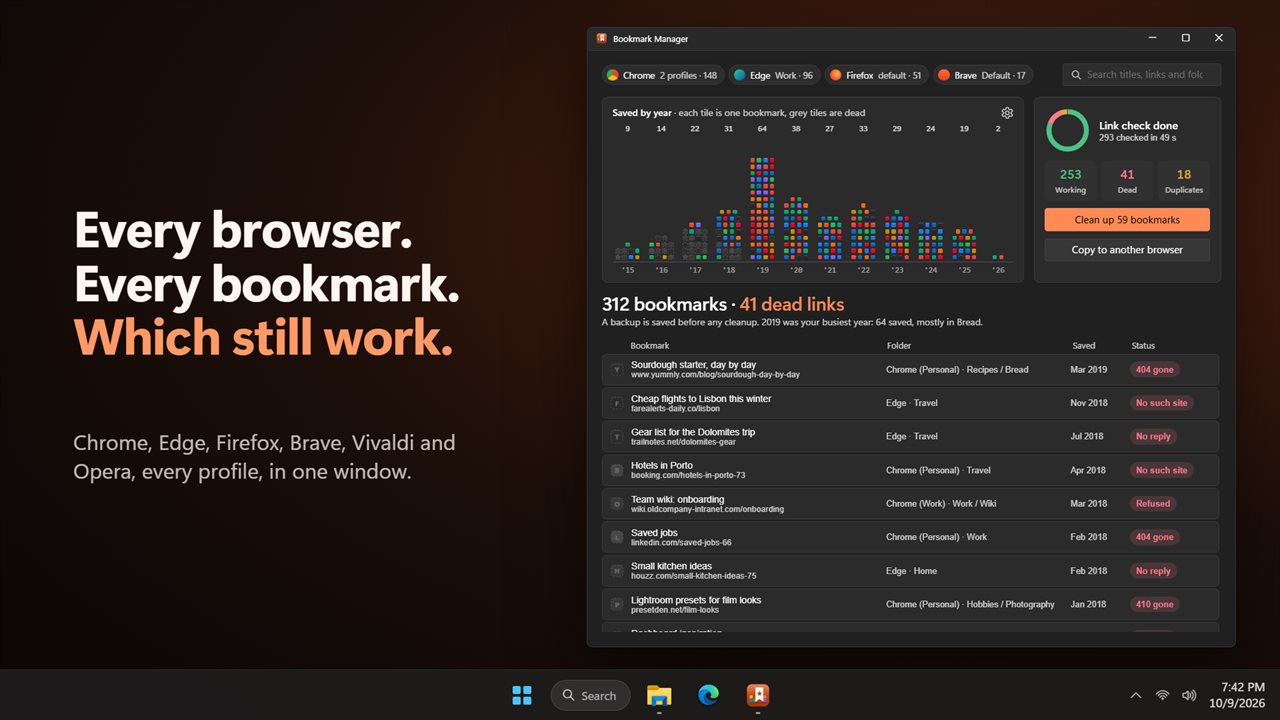Click the taskbar Search box

click(x=590, y=695)
